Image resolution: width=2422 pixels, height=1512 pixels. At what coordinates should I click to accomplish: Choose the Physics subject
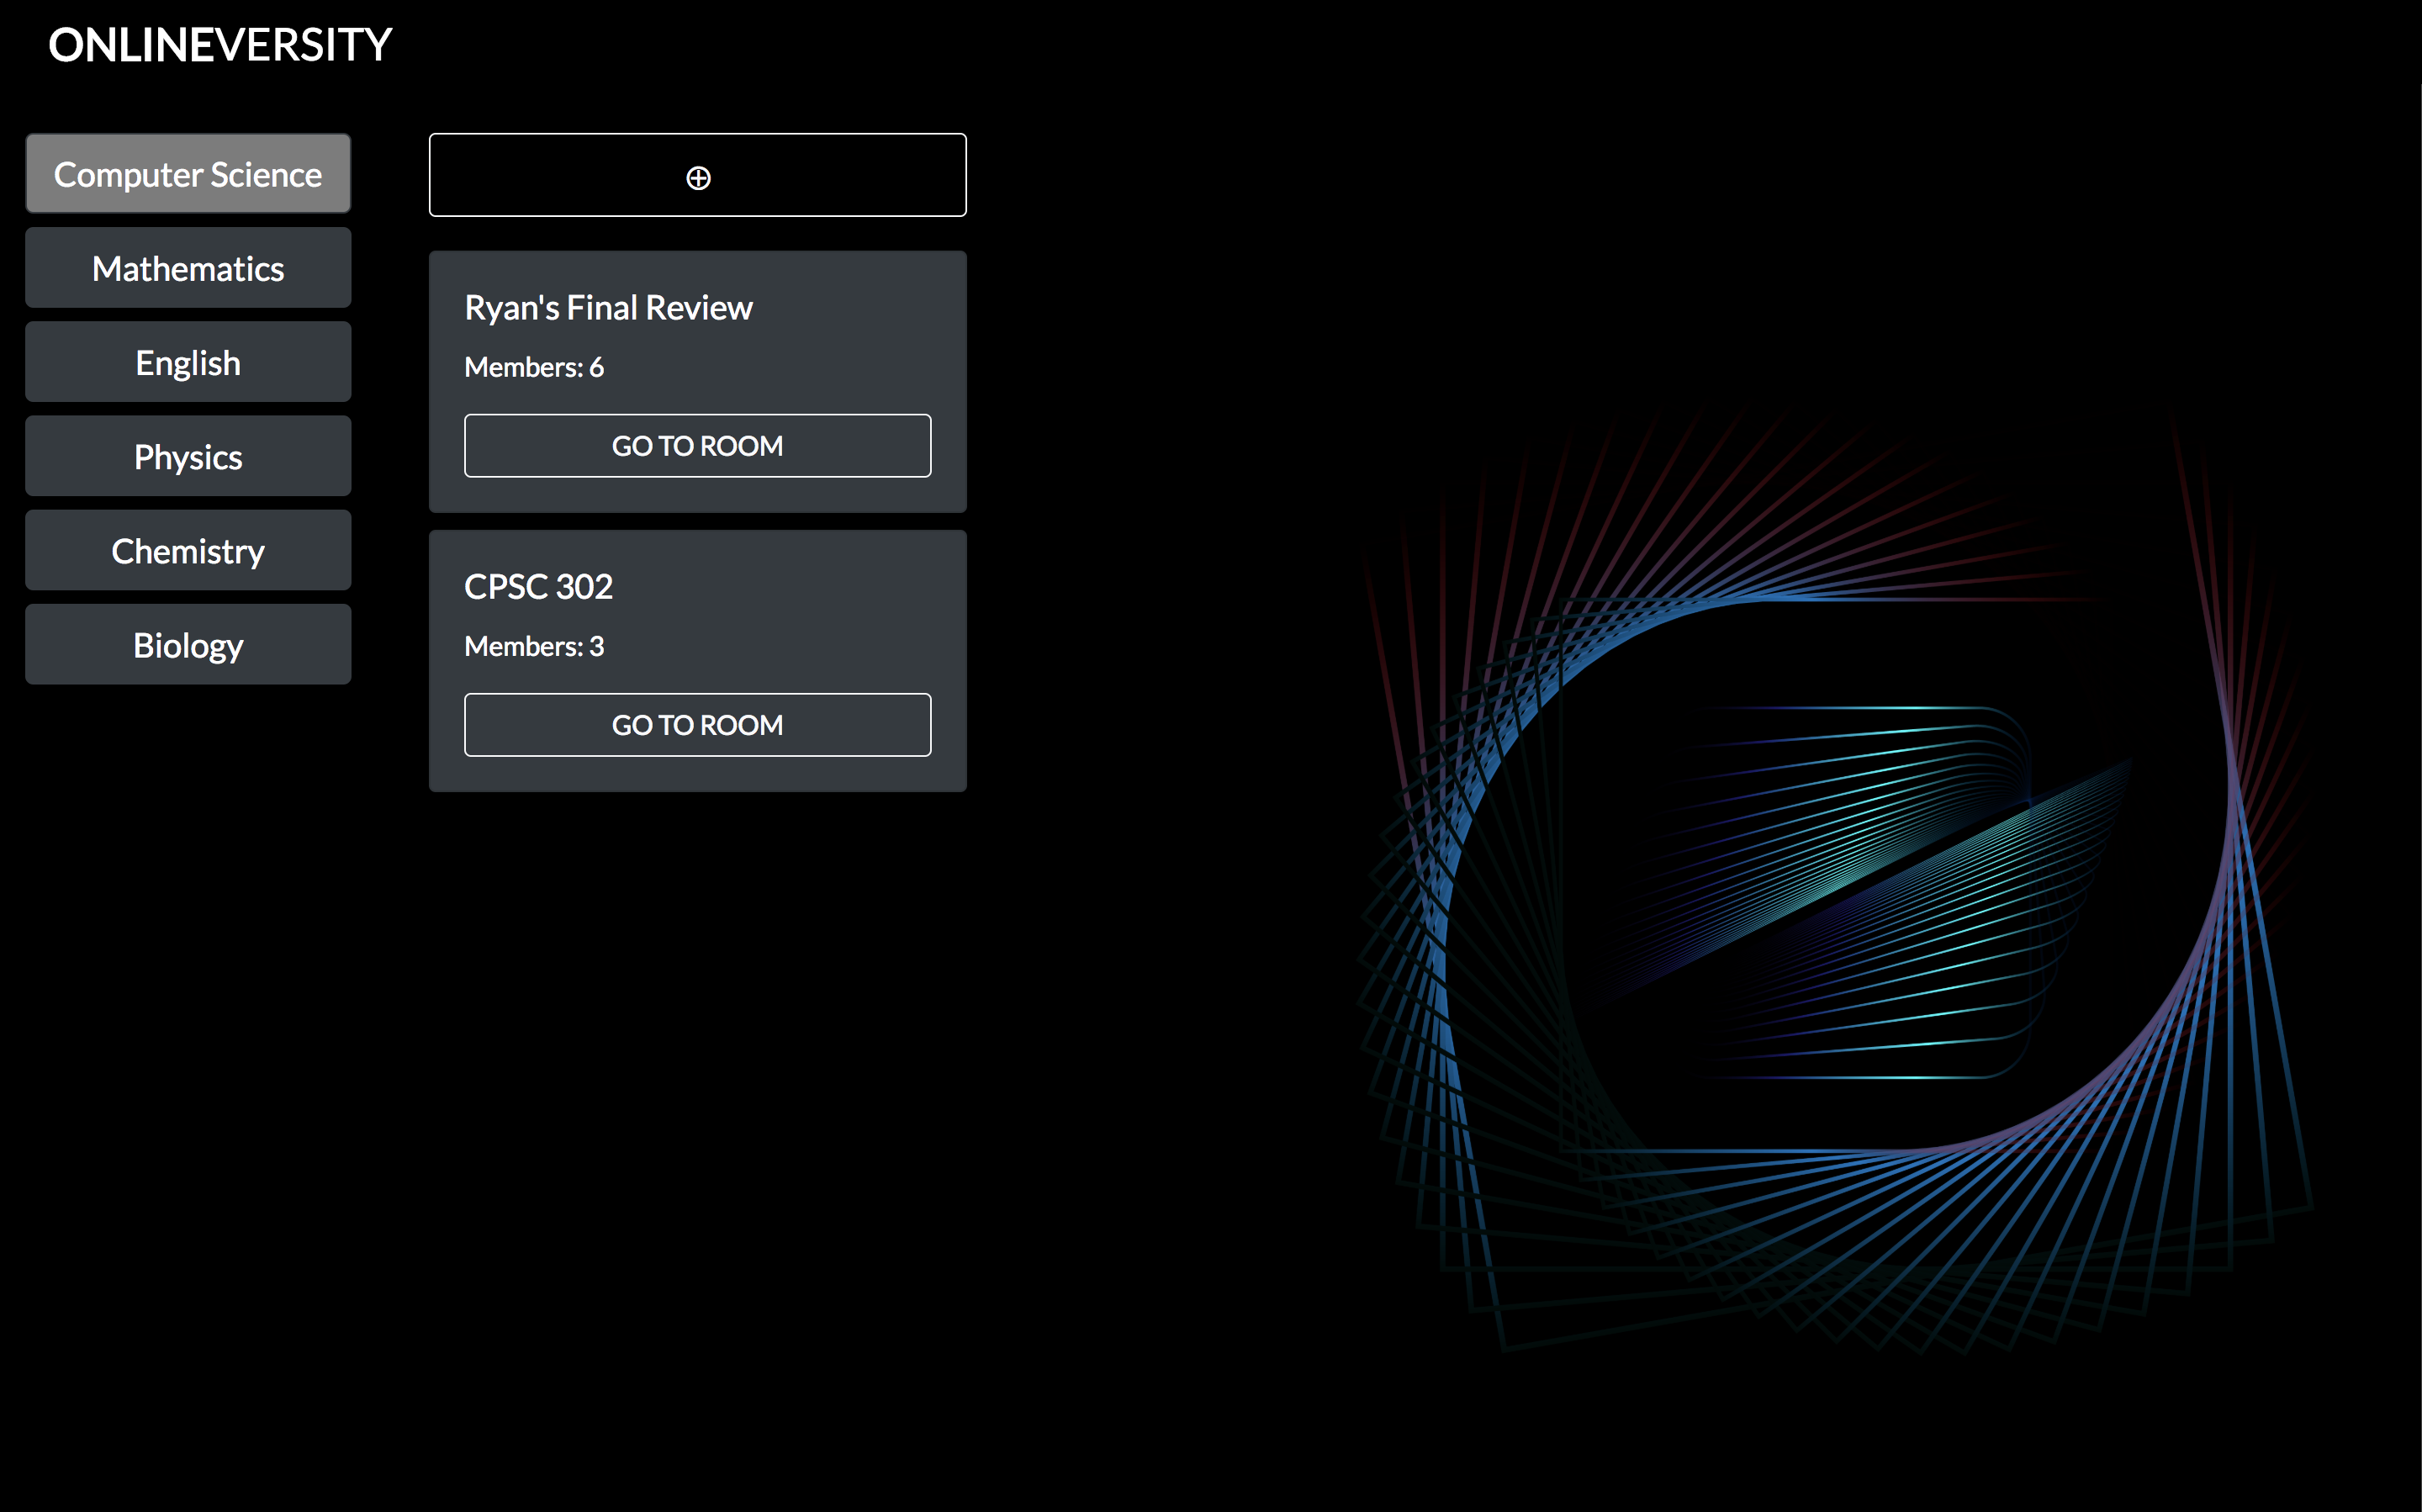point(188,456)
